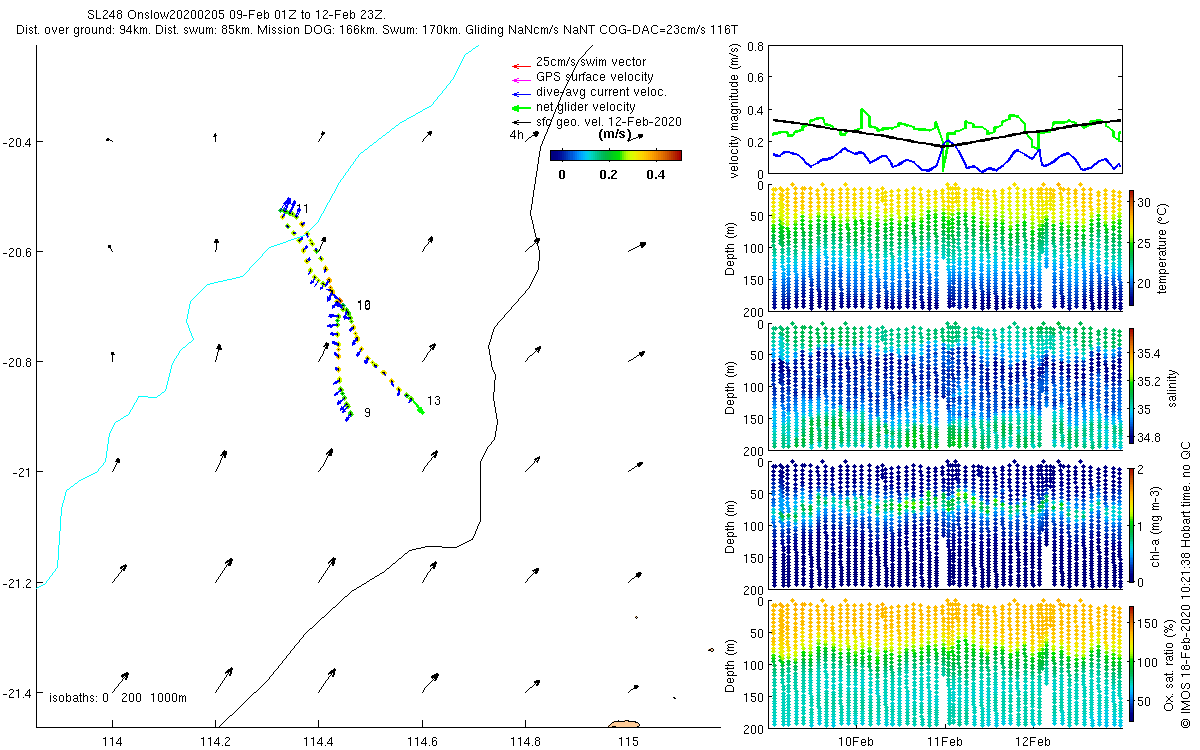Click the Ox. sat. ratio colorbar
This screenshot has width=1200, height=750.
coord(1131,664)
